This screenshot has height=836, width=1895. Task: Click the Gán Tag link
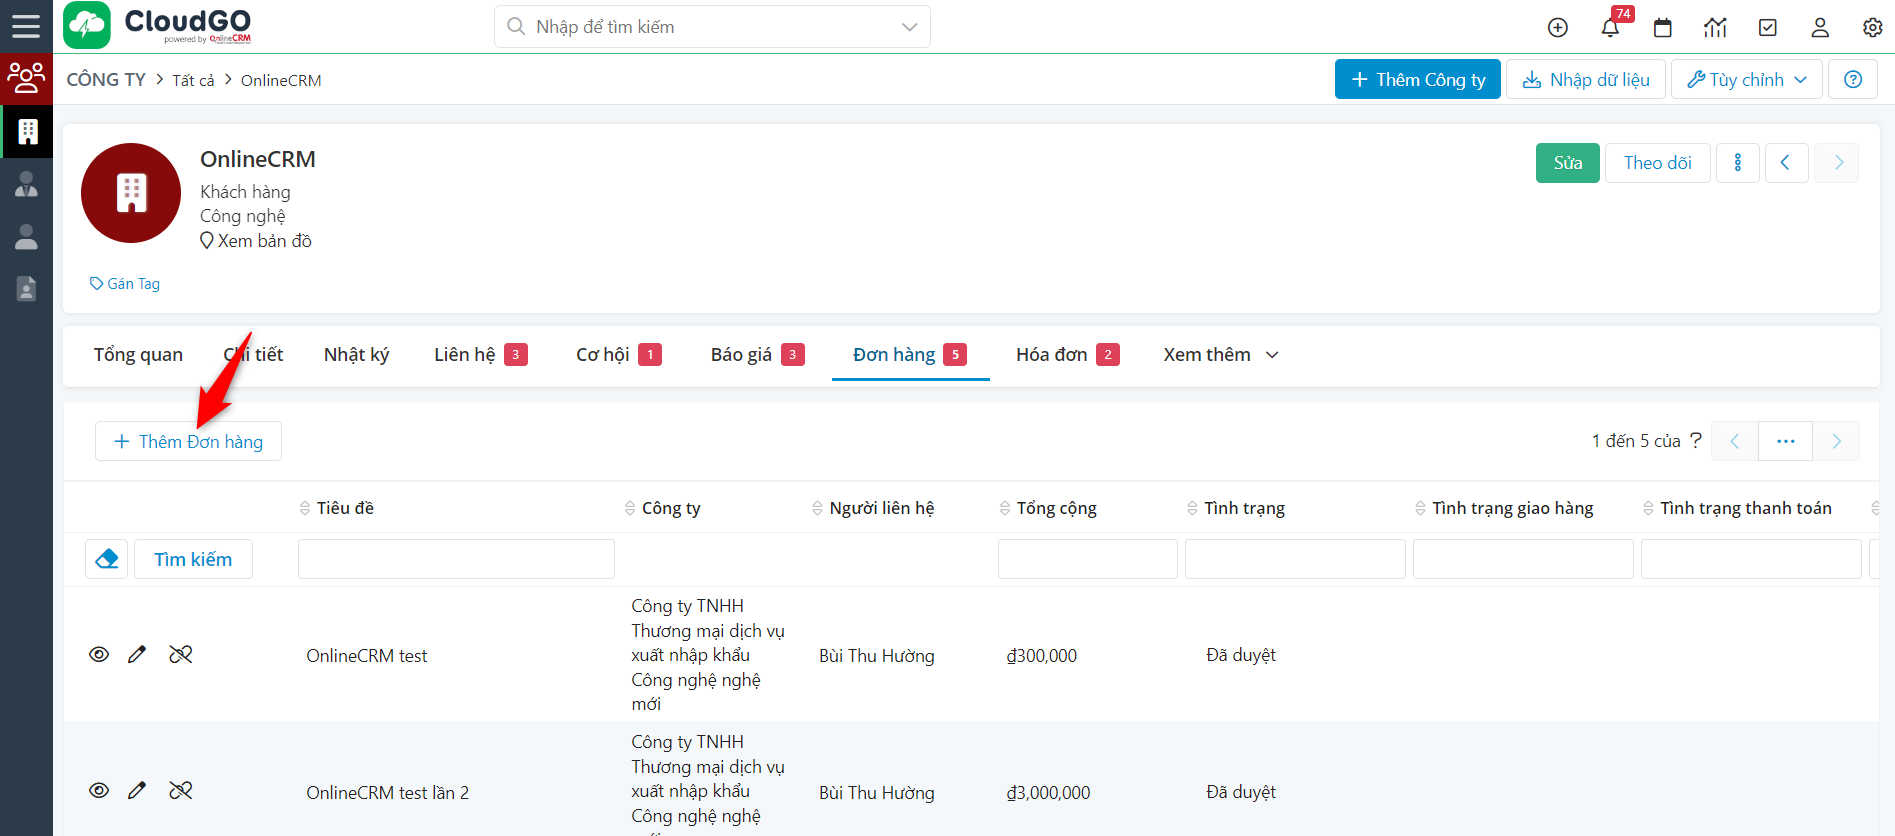[125, 284]
